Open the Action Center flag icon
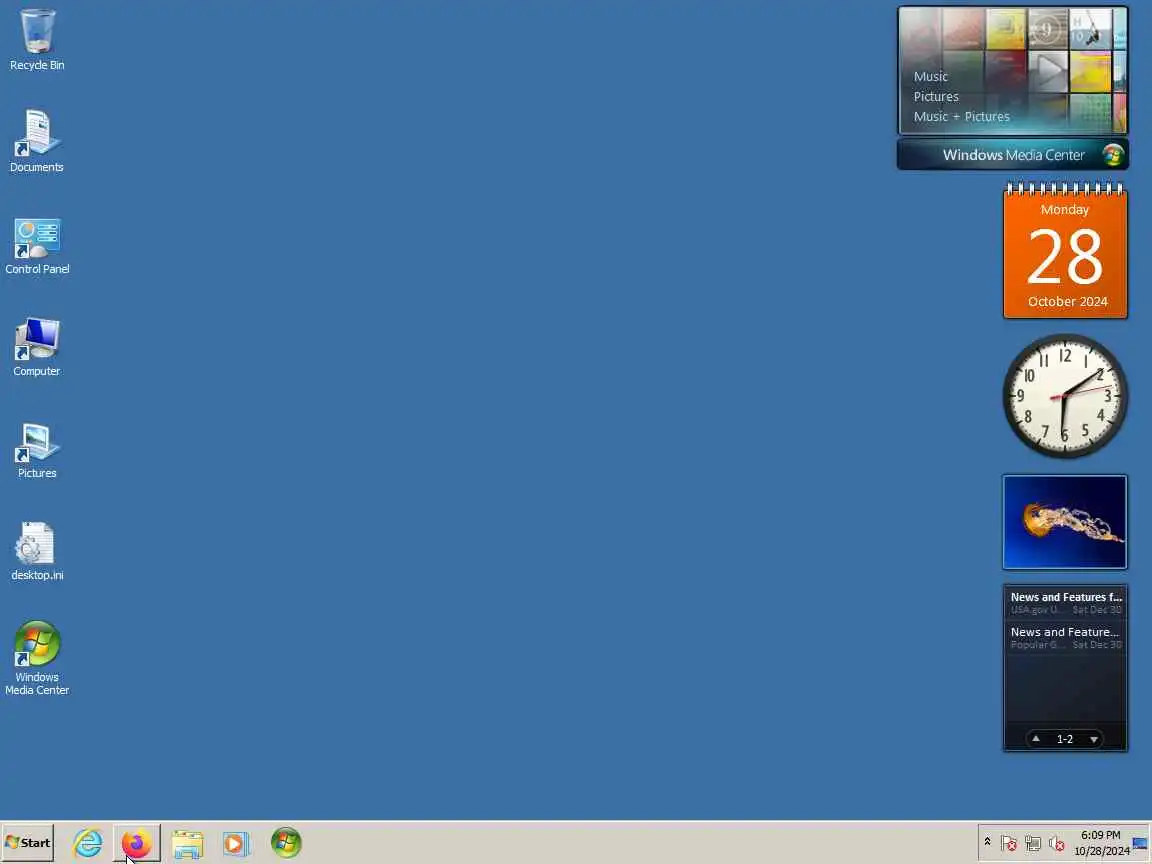1152x864 pixels. point(1009,843)
